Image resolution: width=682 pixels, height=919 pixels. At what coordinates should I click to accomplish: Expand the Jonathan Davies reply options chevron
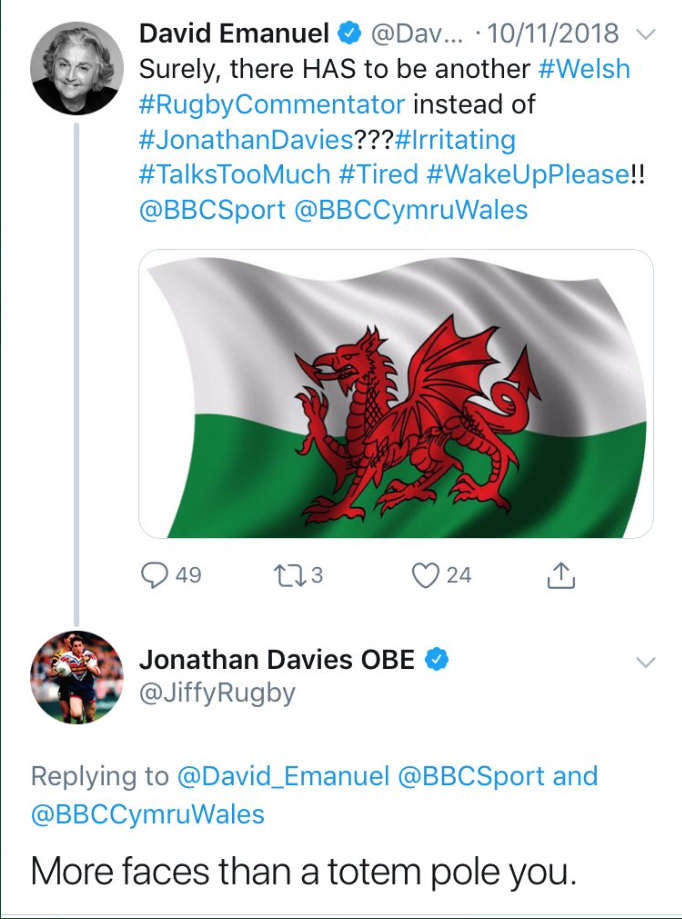(x=646, y=662)
